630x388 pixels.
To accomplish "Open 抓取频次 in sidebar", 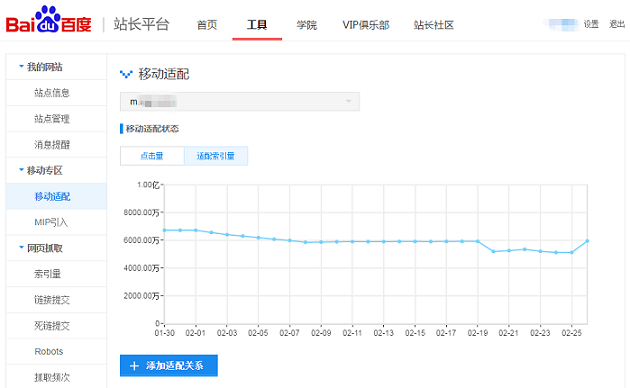I will pos(52,378).
